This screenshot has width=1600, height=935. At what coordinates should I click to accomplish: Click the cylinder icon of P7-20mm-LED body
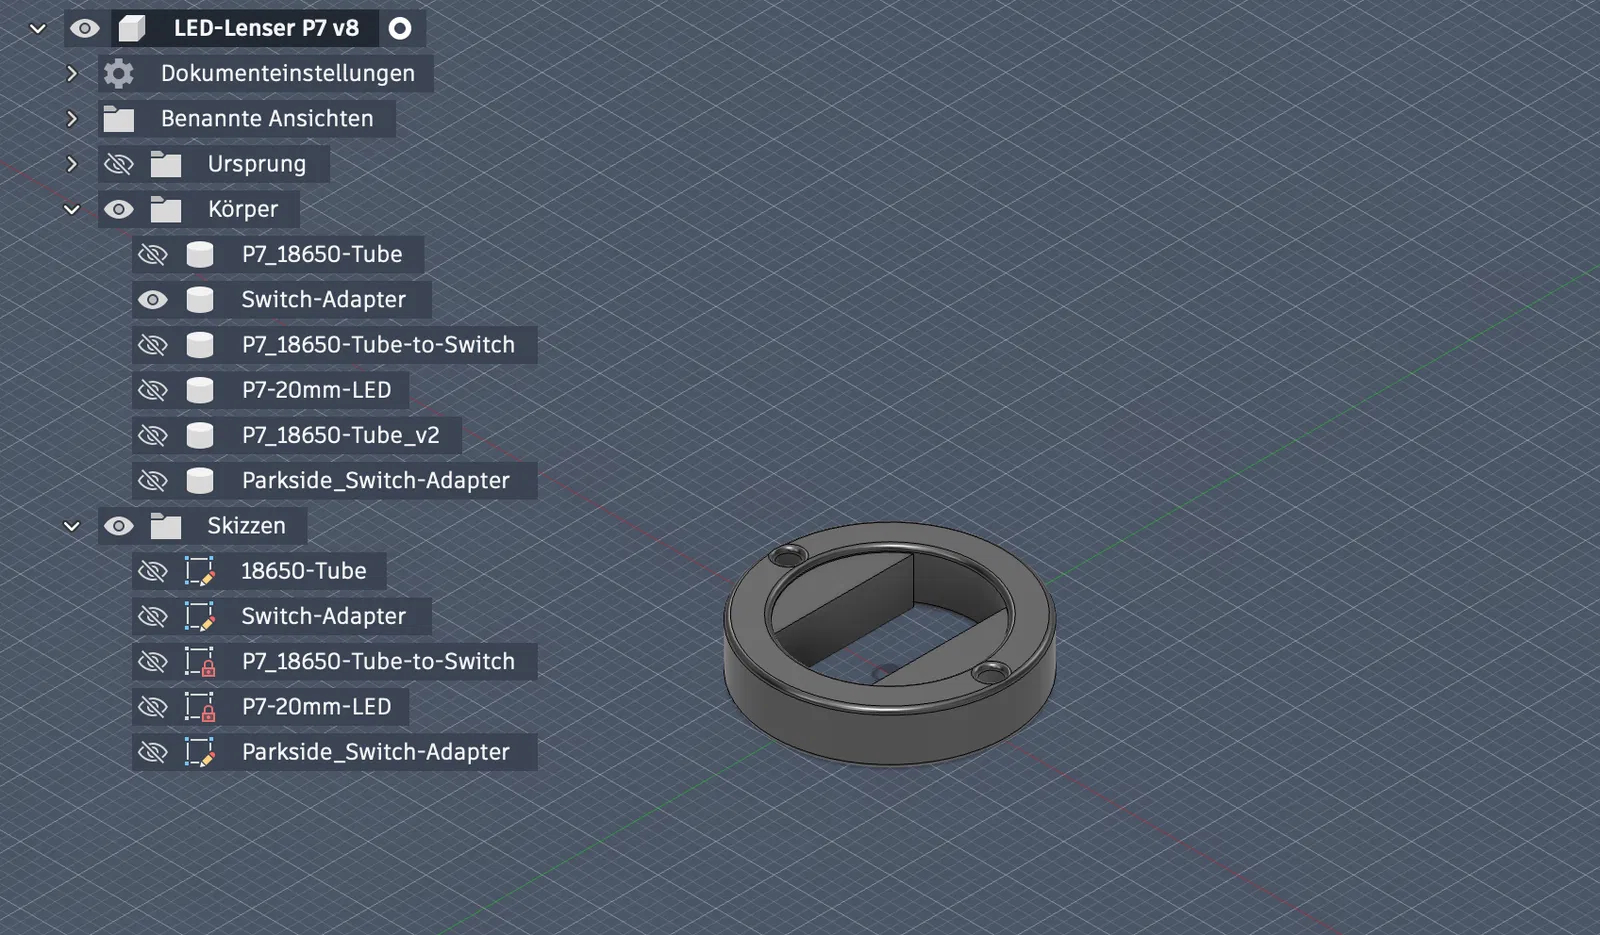pyautogui.click(x=200, y=390)
